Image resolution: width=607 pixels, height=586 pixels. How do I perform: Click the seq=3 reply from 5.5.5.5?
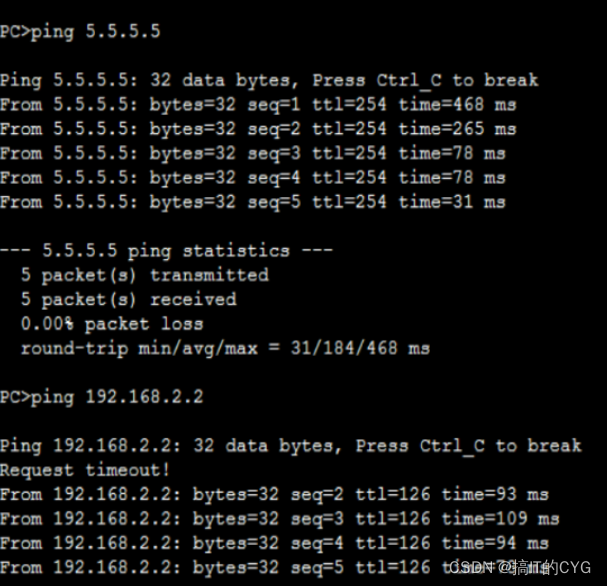(x=253, y=154)
